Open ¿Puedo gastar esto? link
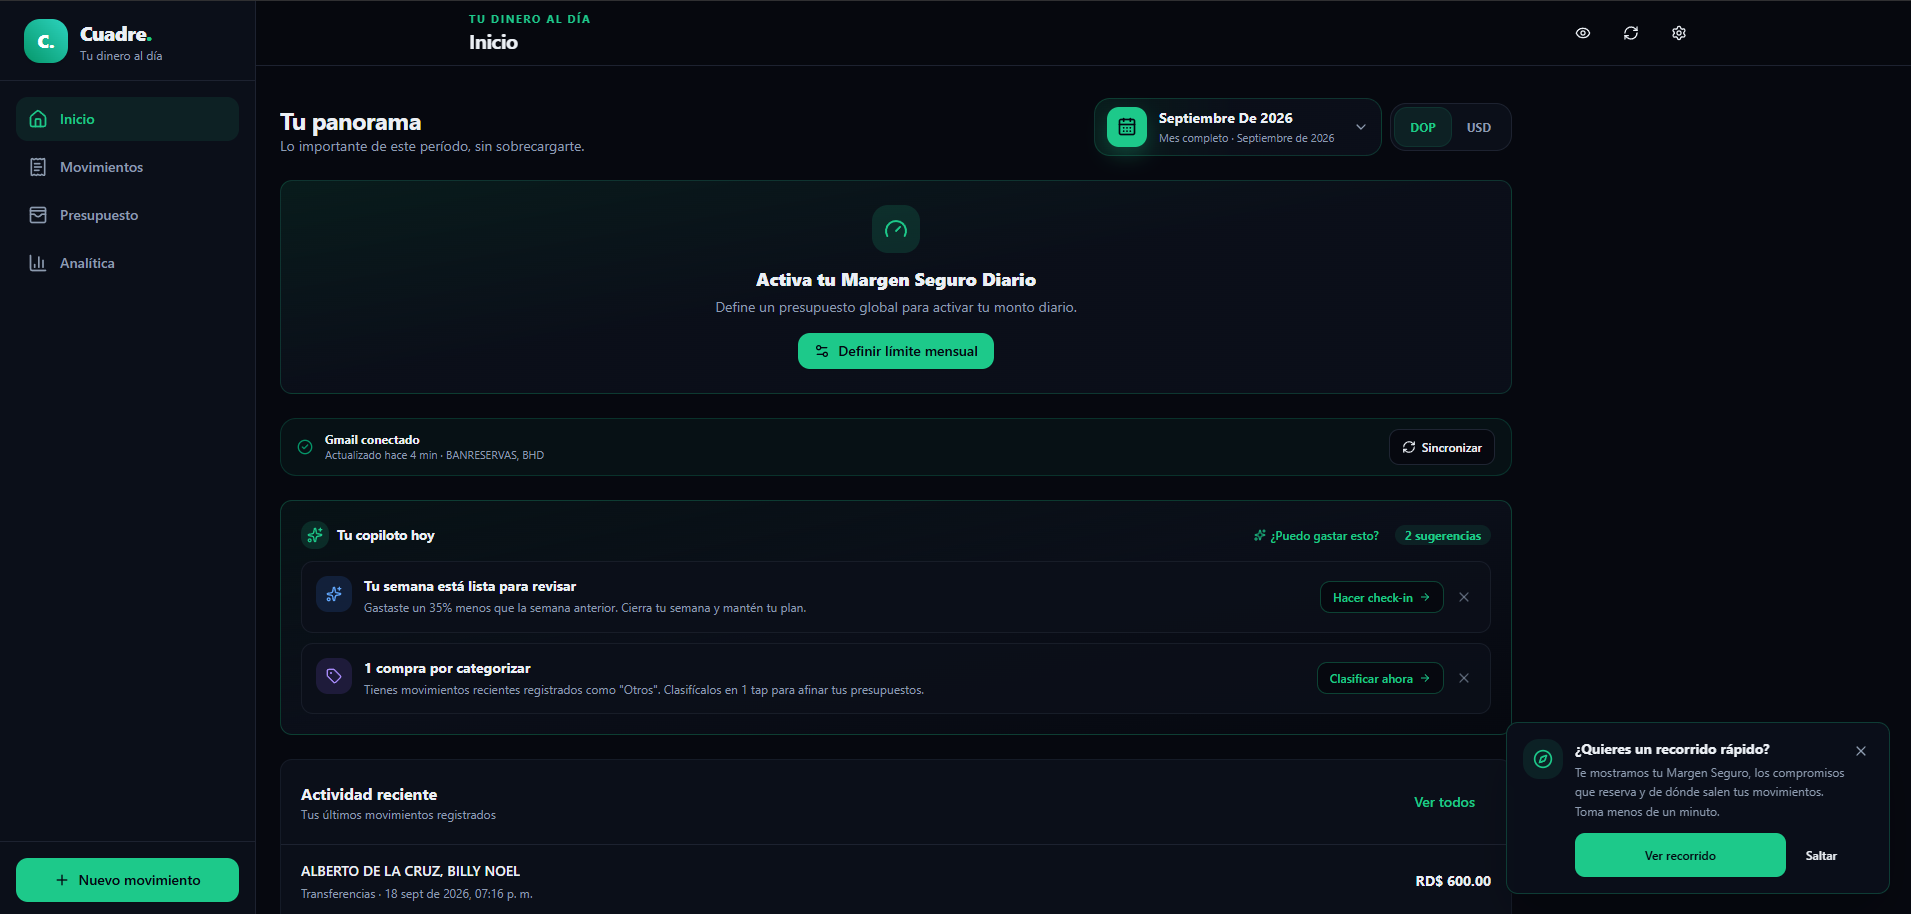 (1316, 536)
